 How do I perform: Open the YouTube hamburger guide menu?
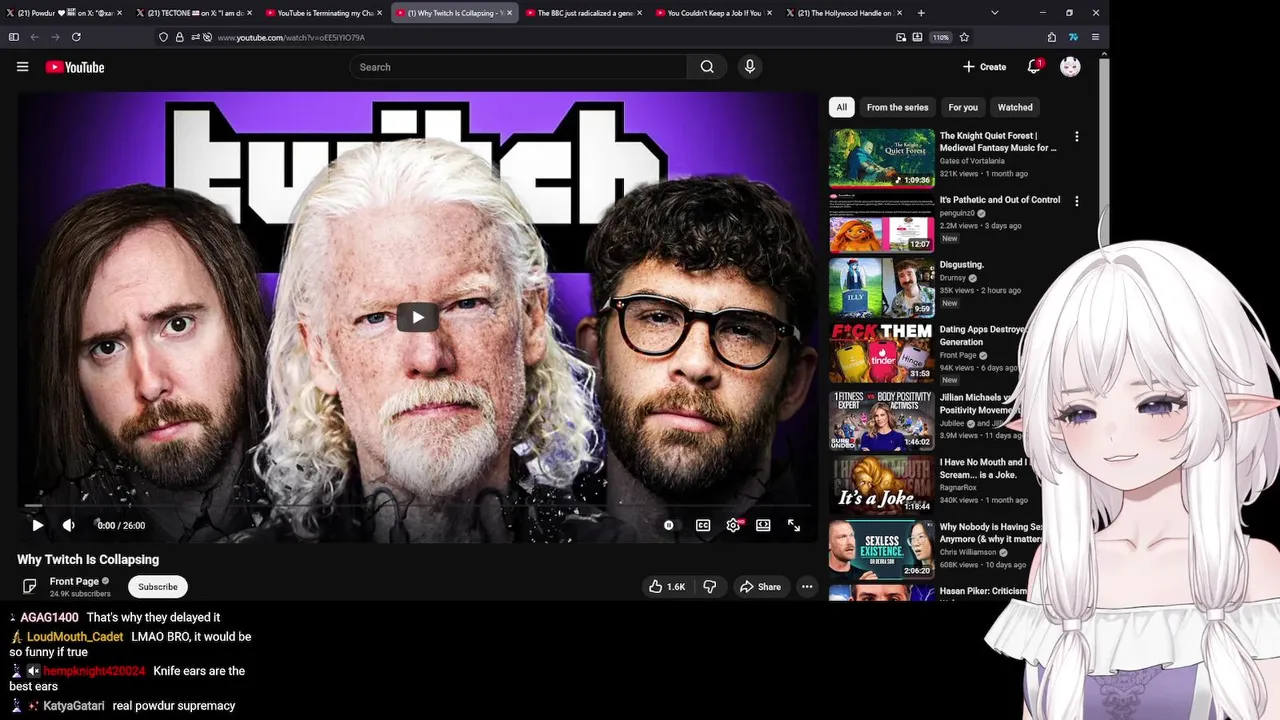(x=22, y=67)
